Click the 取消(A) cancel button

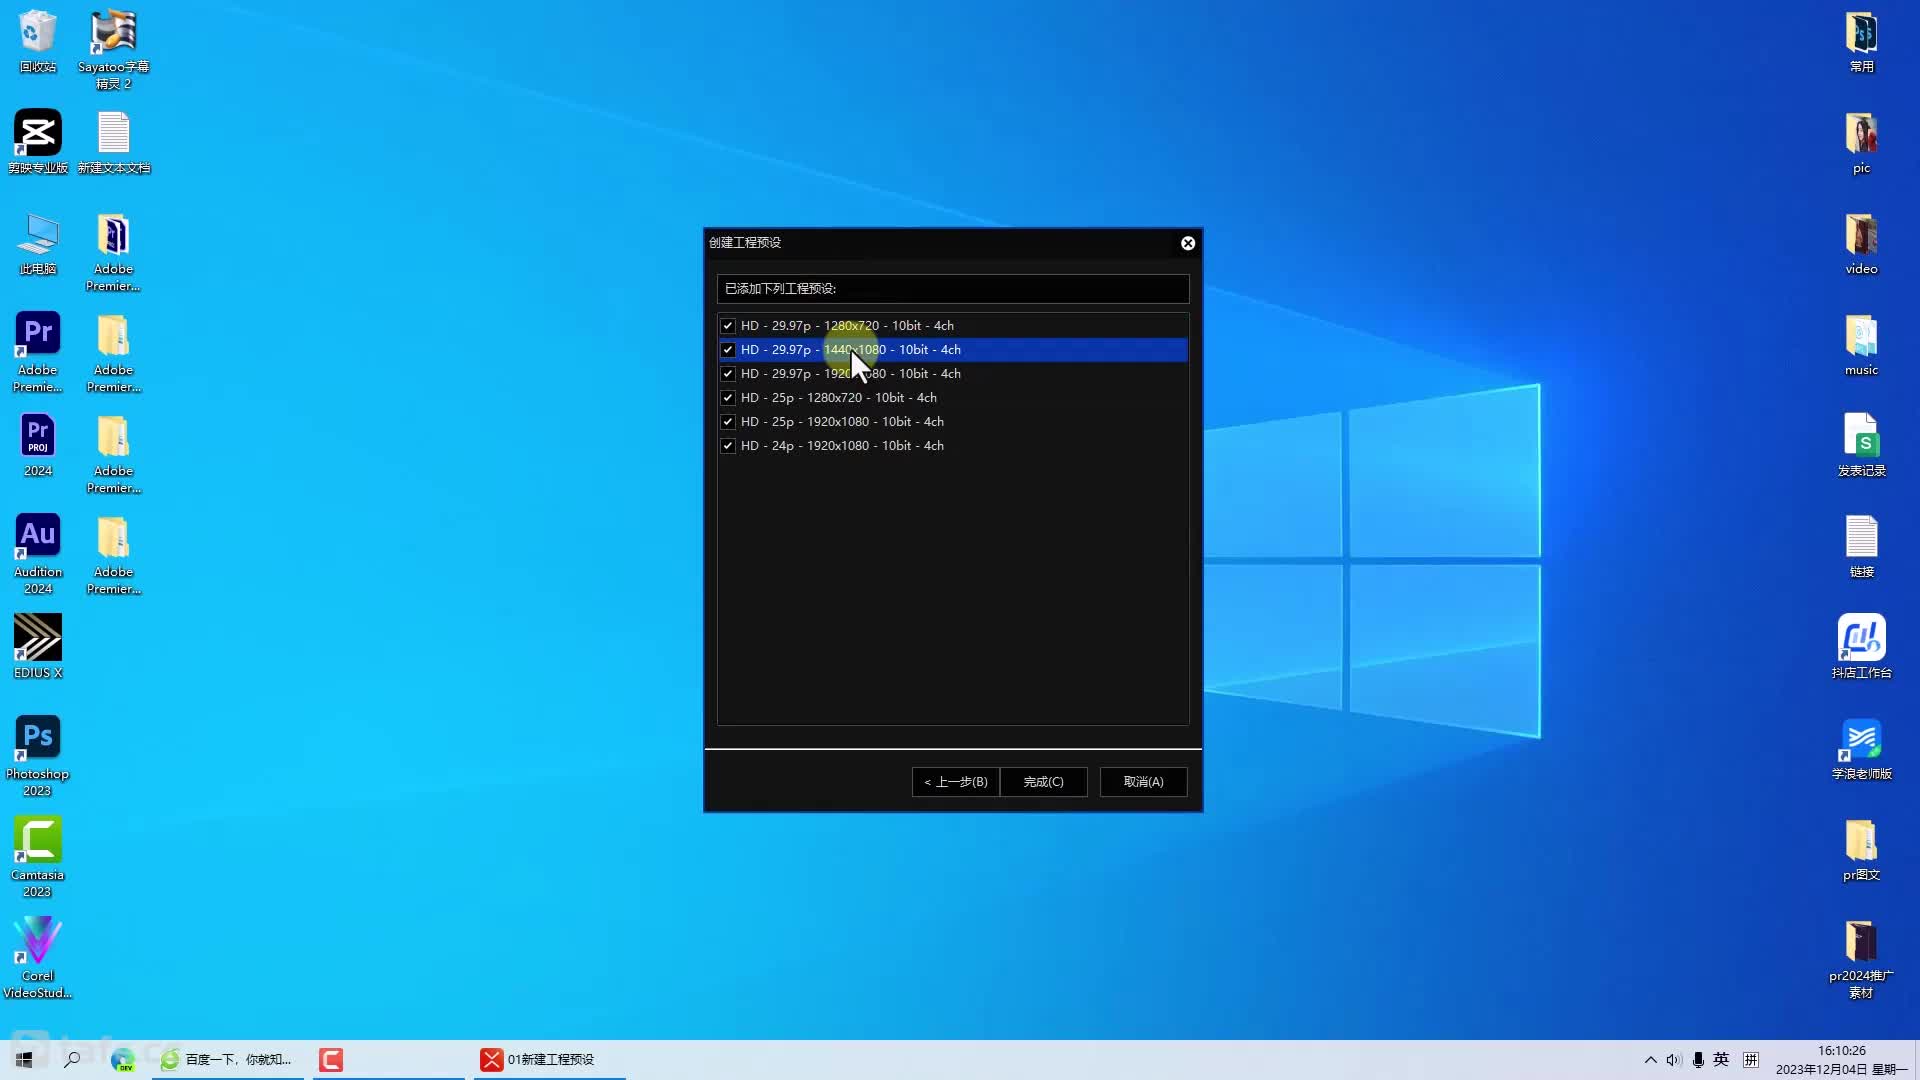1143,782
